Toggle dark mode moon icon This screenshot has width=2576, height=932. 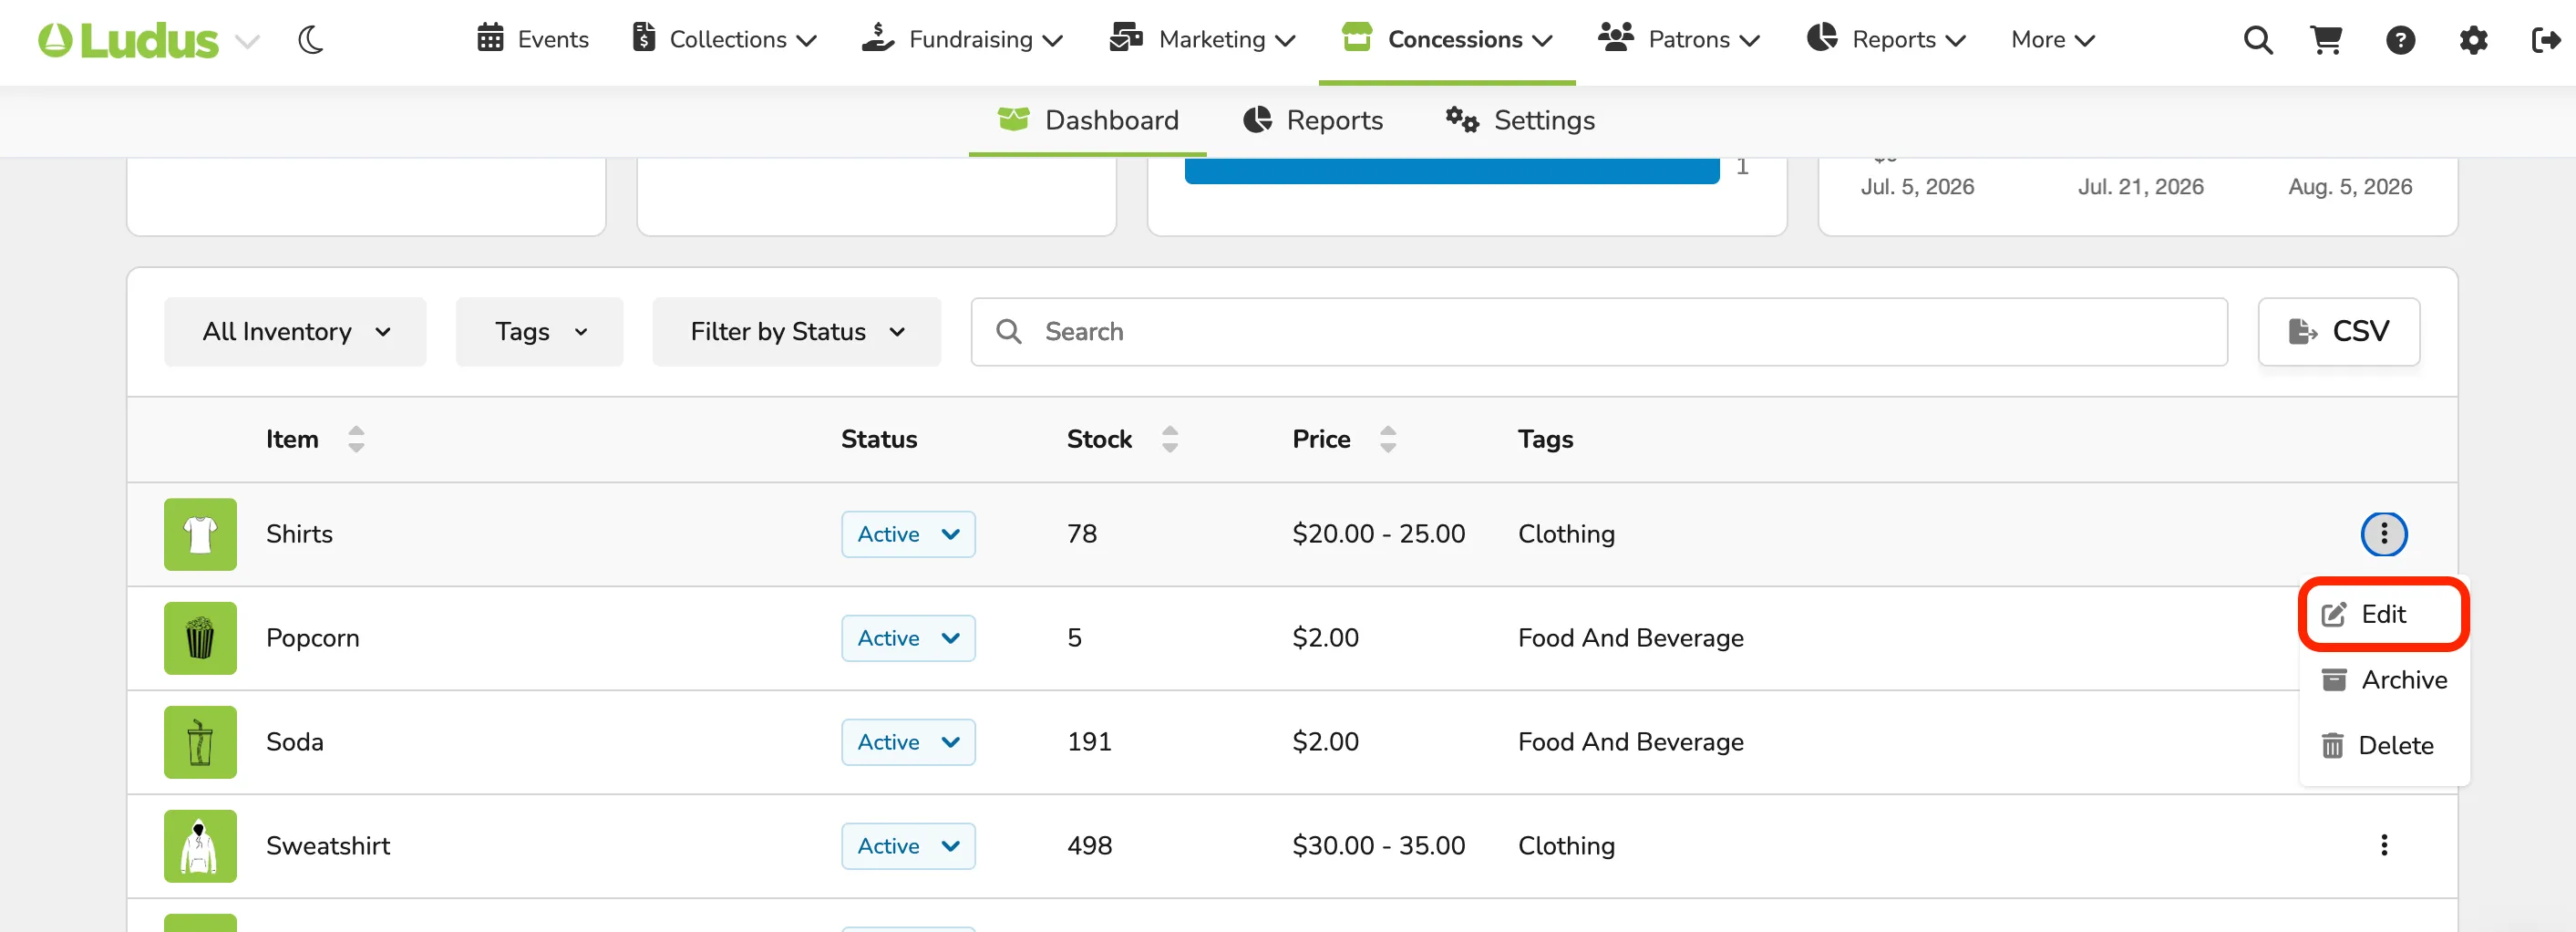click(x=311, y=40)
